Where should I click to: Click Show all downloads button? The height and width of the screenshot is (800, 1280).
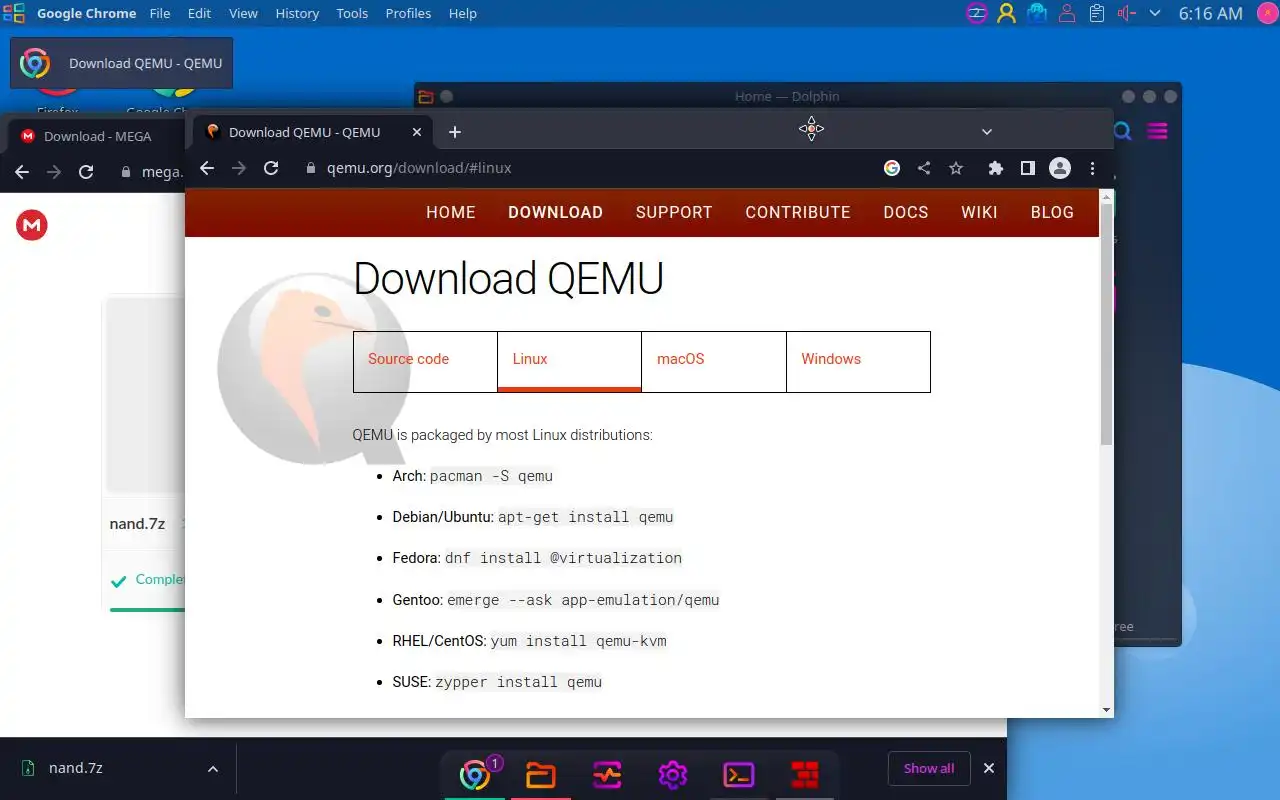928,768
